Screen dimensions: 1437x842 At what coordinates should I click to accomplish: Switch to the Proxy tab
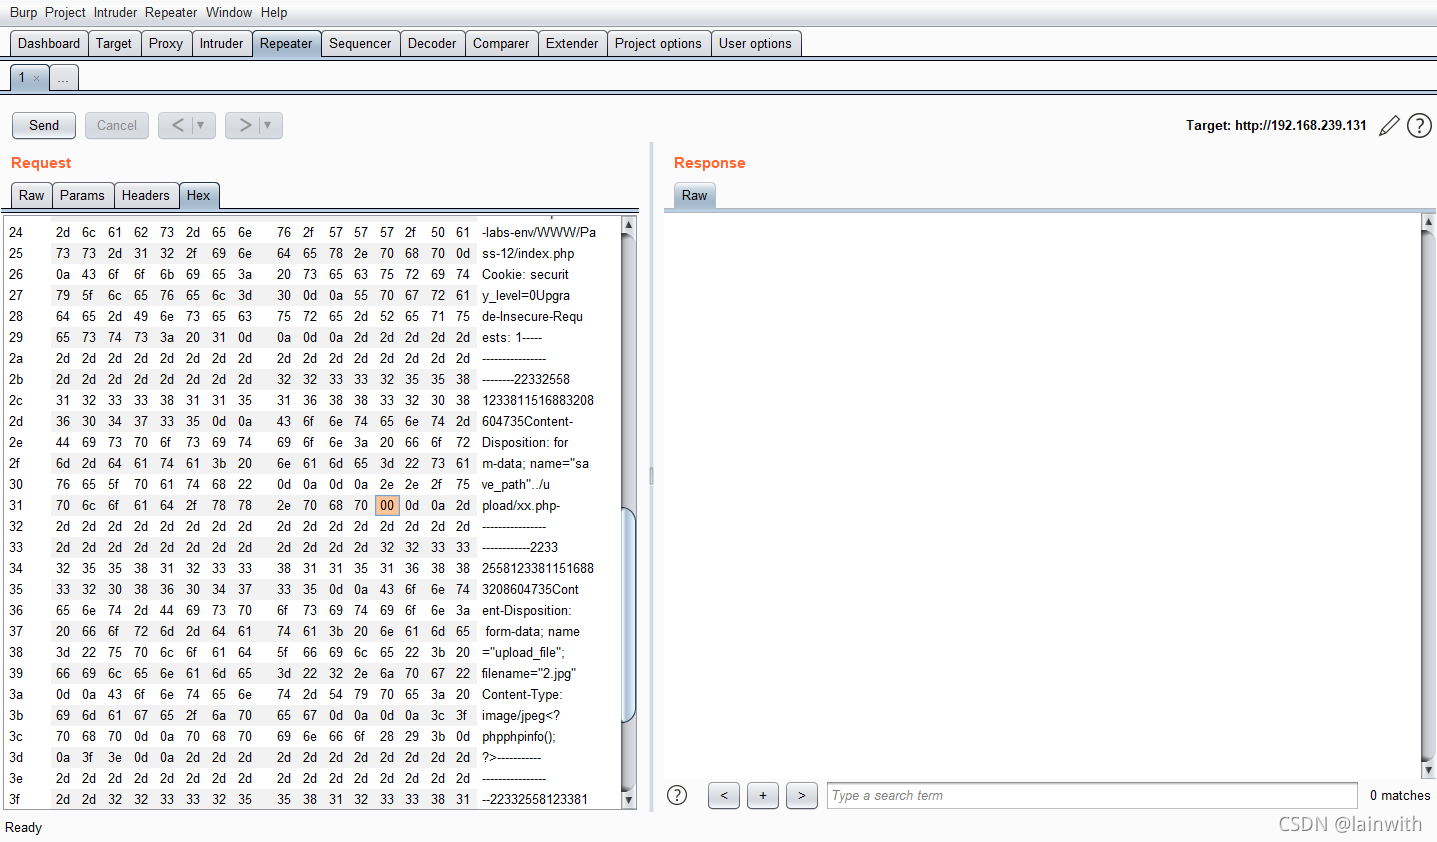click(x=166, y=43)
